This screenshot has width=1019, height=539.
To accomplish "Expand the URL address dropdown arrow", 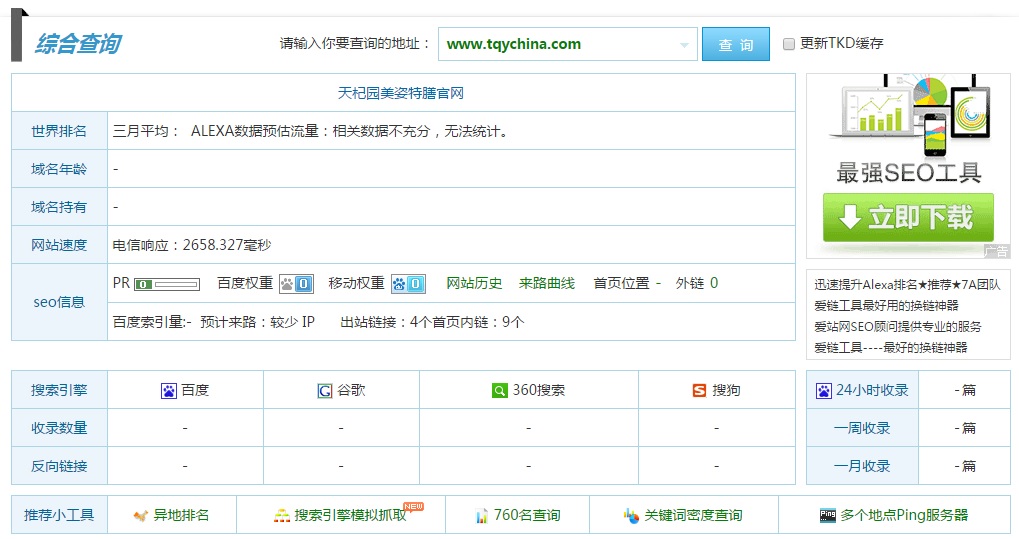I will tap(685, 45).
